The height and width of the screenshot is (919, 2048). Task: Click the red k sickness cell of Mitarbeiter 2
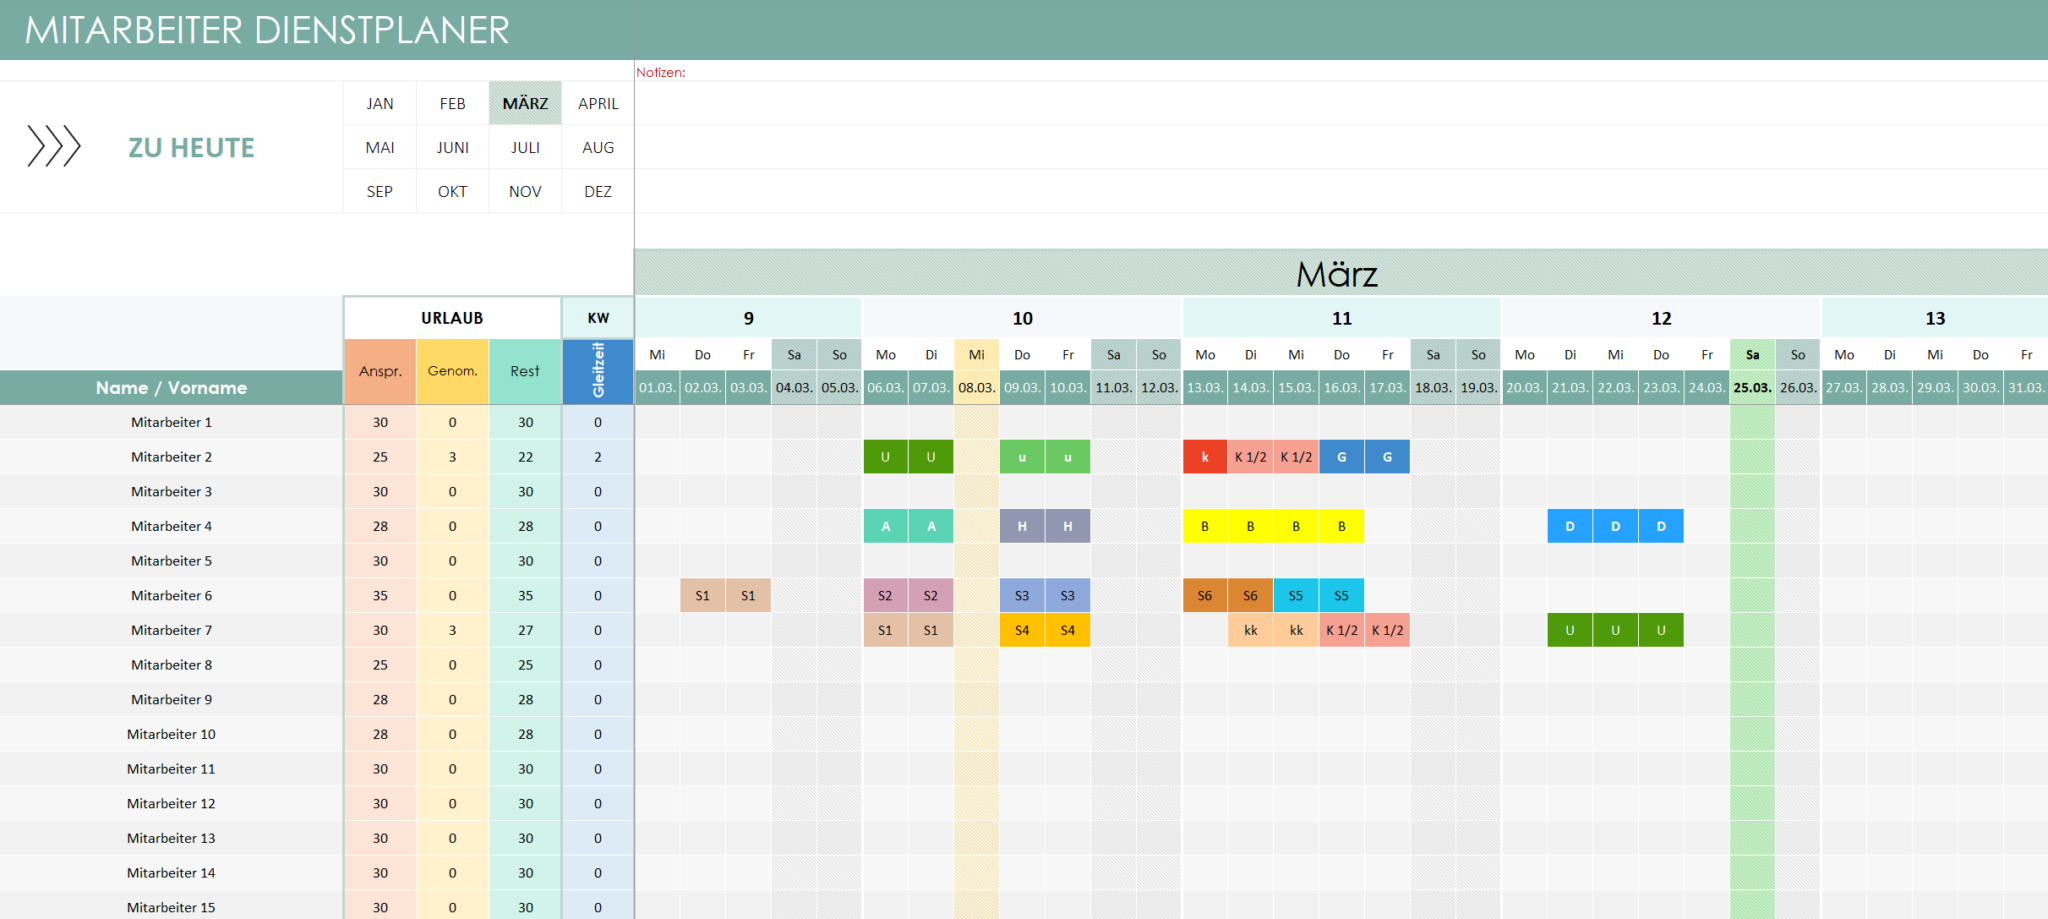click(1205, 456)
